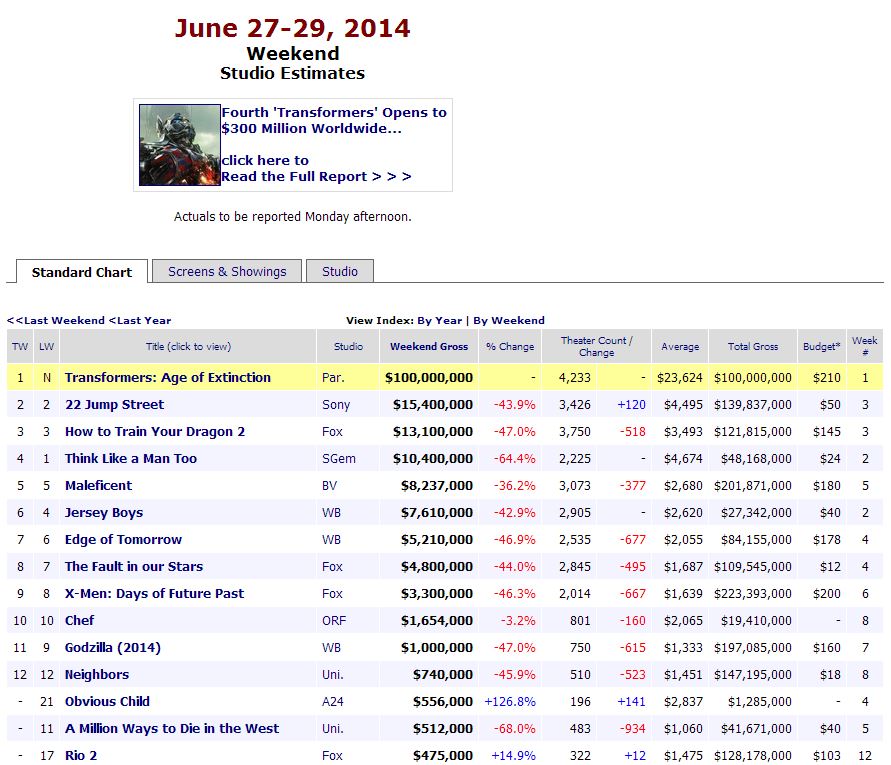Sort by the Weekend Gross column header

[428, 346]
